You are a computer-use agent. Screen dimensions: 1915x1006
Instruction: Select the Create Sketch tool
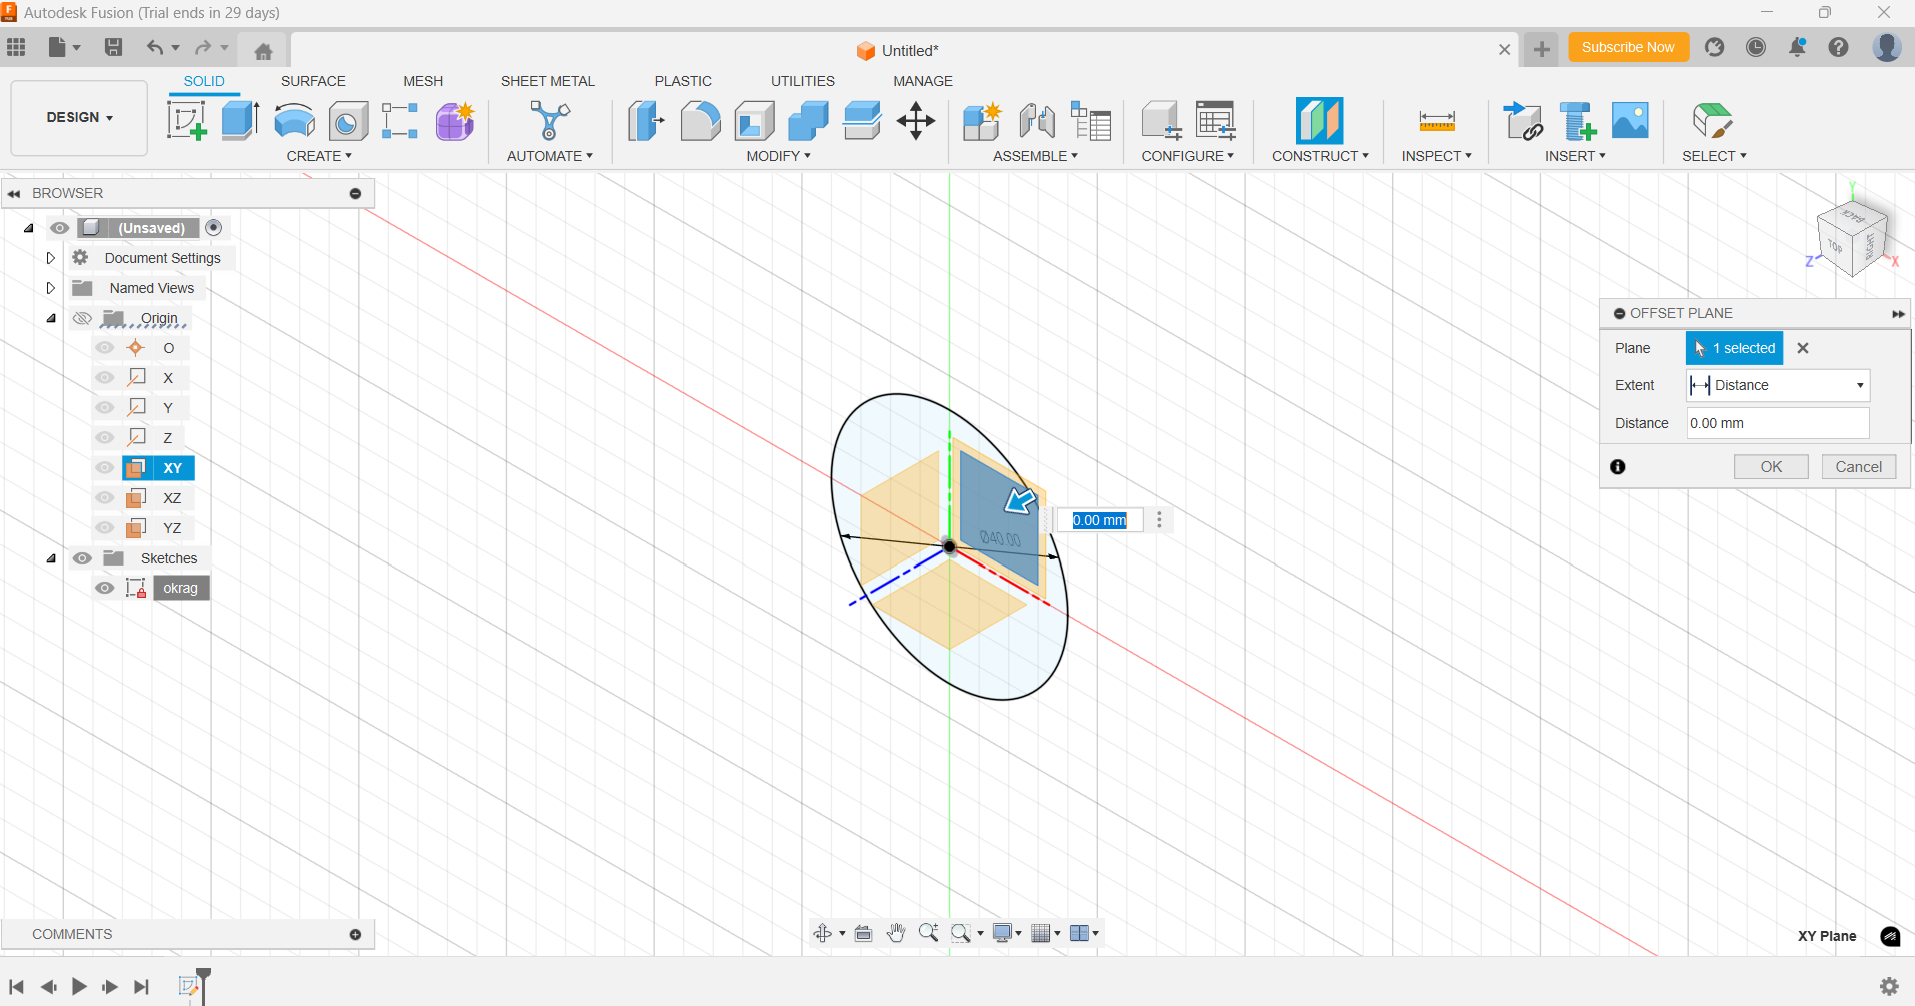point(187,121)
